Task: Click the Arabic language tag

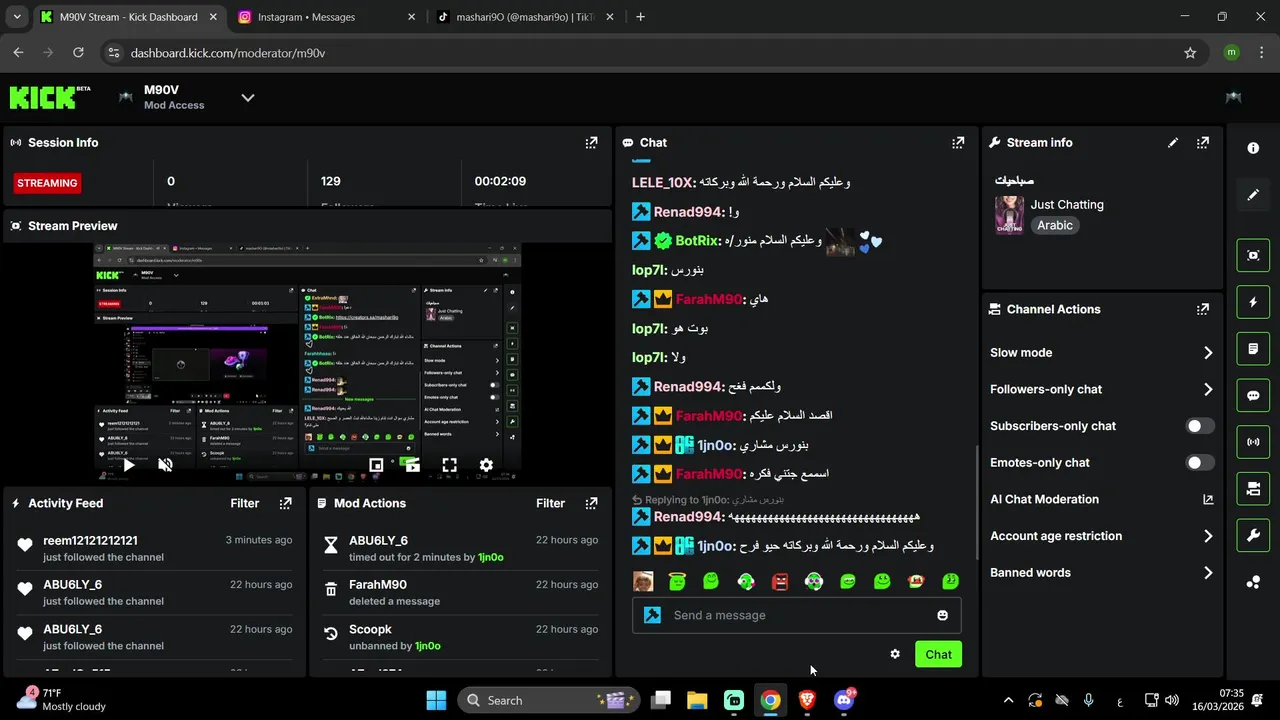Action: pyautogui.click(x=1054, y=225)
